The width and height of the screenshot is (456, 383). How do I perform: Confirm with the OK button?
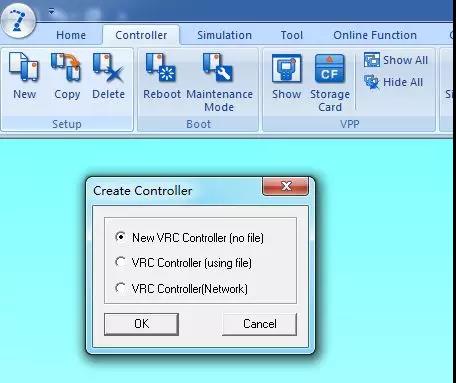(141, 324)
